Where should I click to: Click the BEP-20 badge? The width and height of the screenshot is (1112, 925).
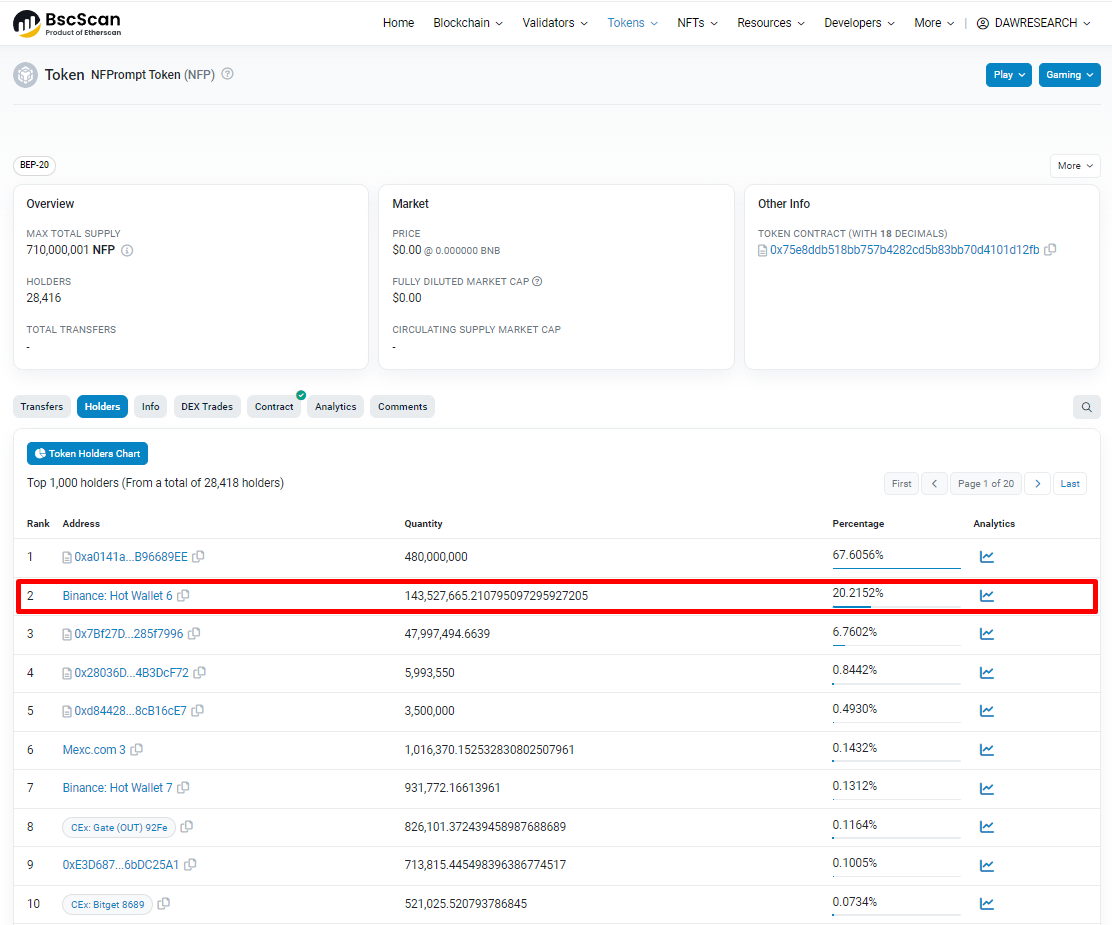pyautogui.click(x=34, y=165)
